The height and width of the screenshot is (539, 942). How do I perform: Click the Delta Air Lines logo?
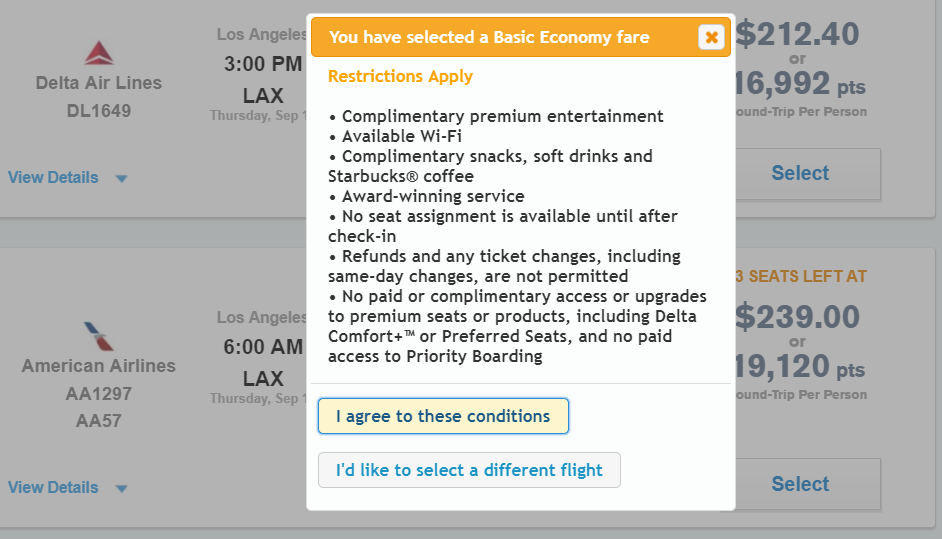[x=99, y=53]
